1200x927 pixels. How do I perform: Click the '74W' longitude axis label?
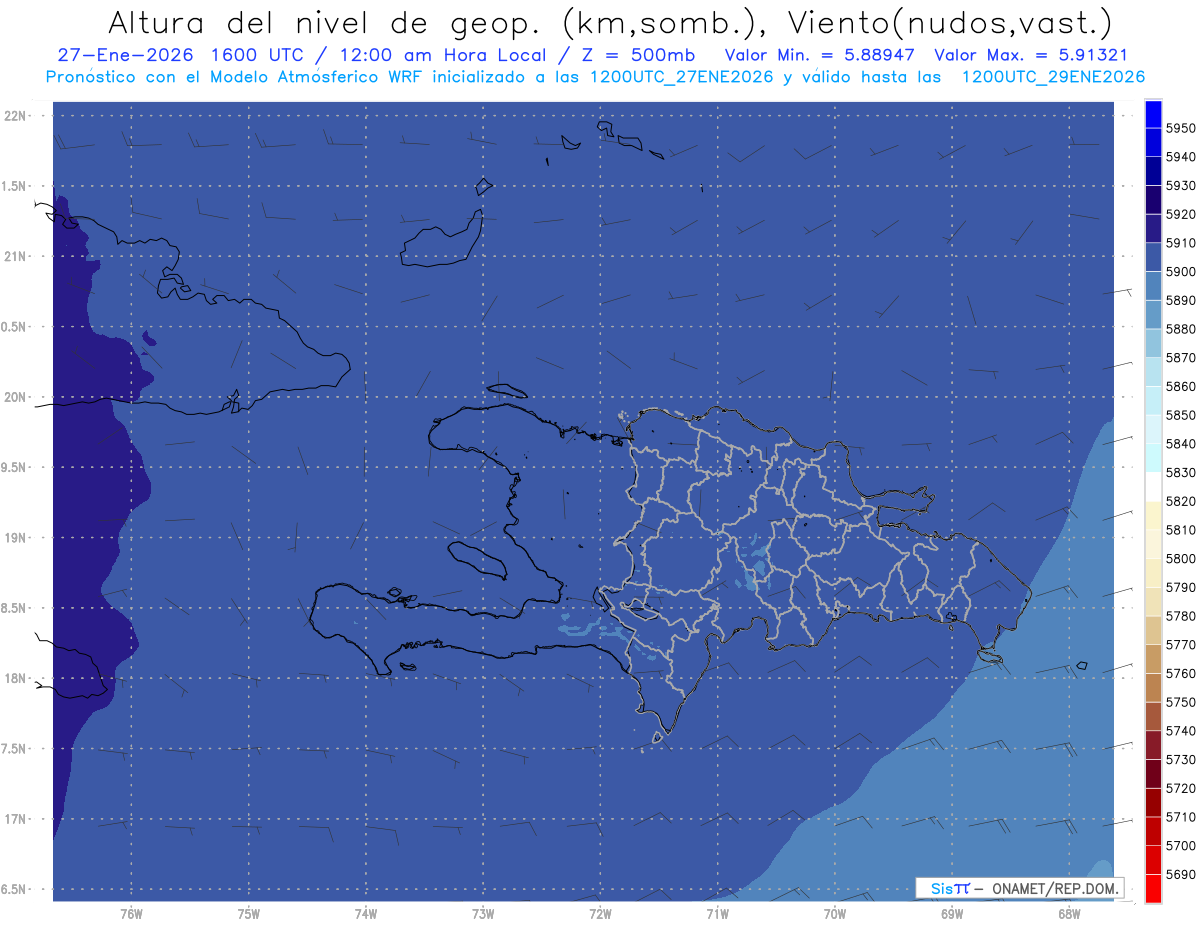coord(366,914)
